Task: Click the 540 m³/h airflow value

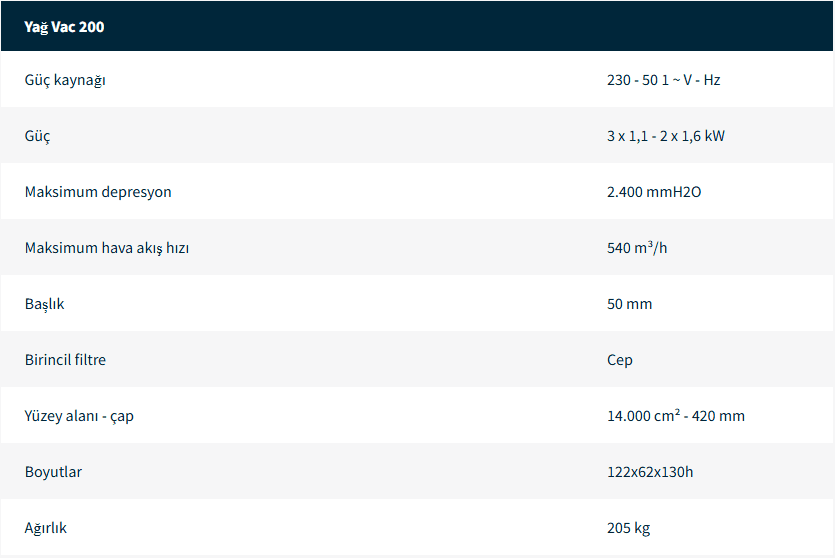Action: coord(637,248)
